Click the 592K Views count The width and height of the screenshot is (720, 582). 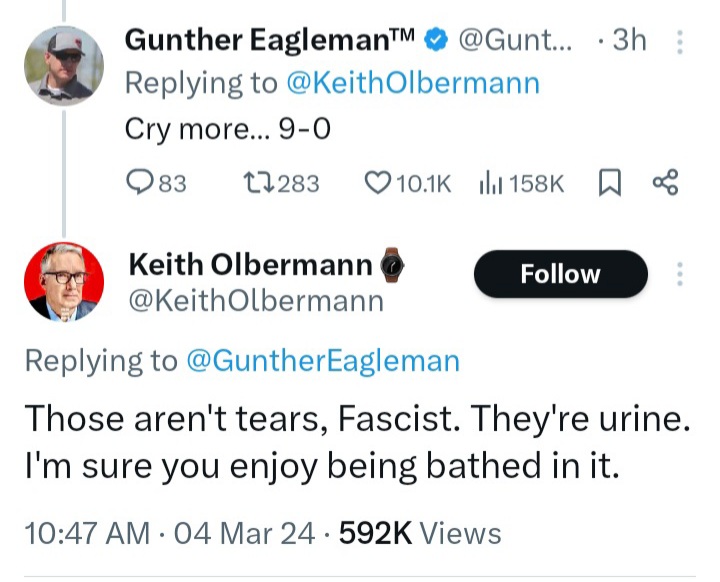point(420,533)
